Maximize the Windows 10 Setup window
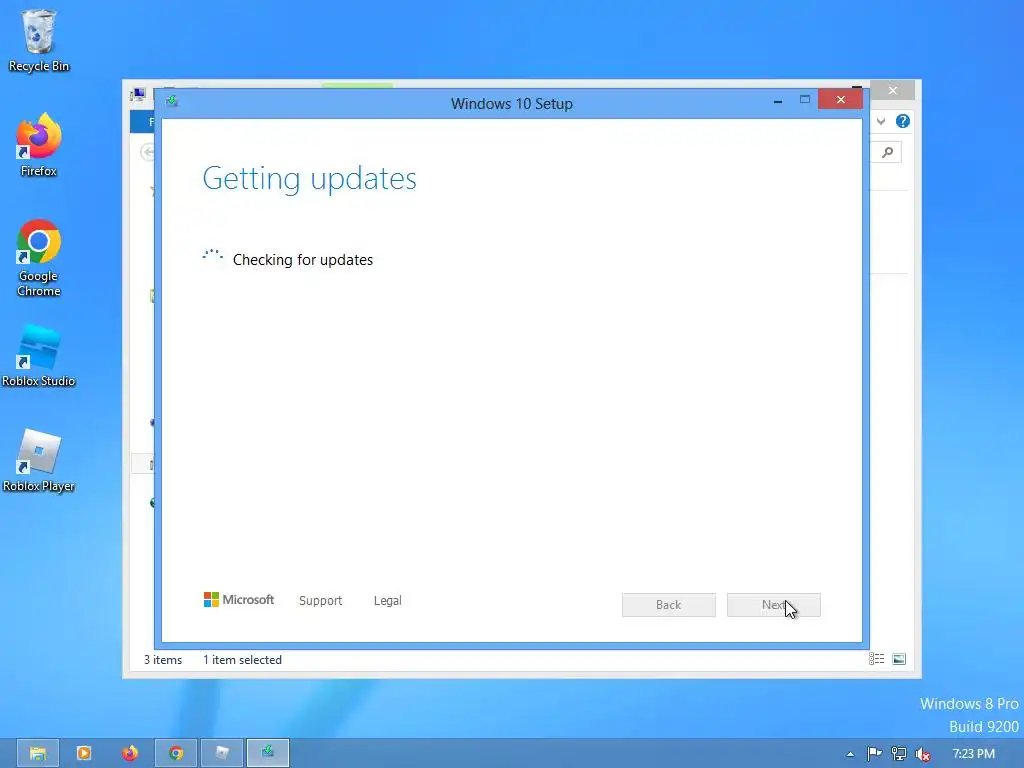Screen dimensions: 1024x768 click(805, 99)
